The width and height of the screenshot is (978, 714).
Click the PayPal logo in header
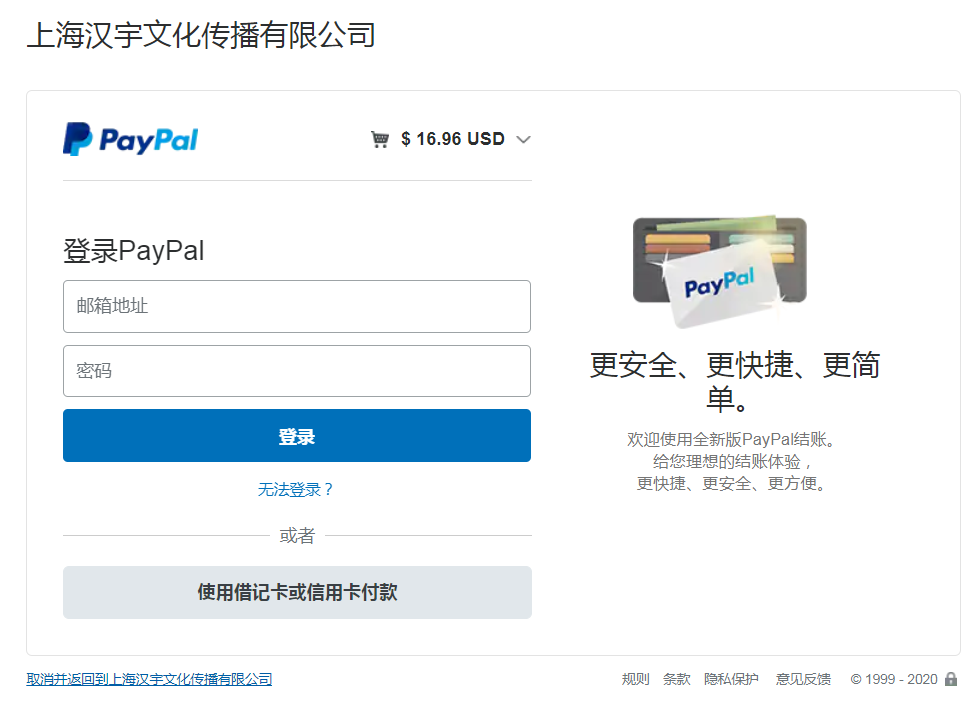[130, 139]
